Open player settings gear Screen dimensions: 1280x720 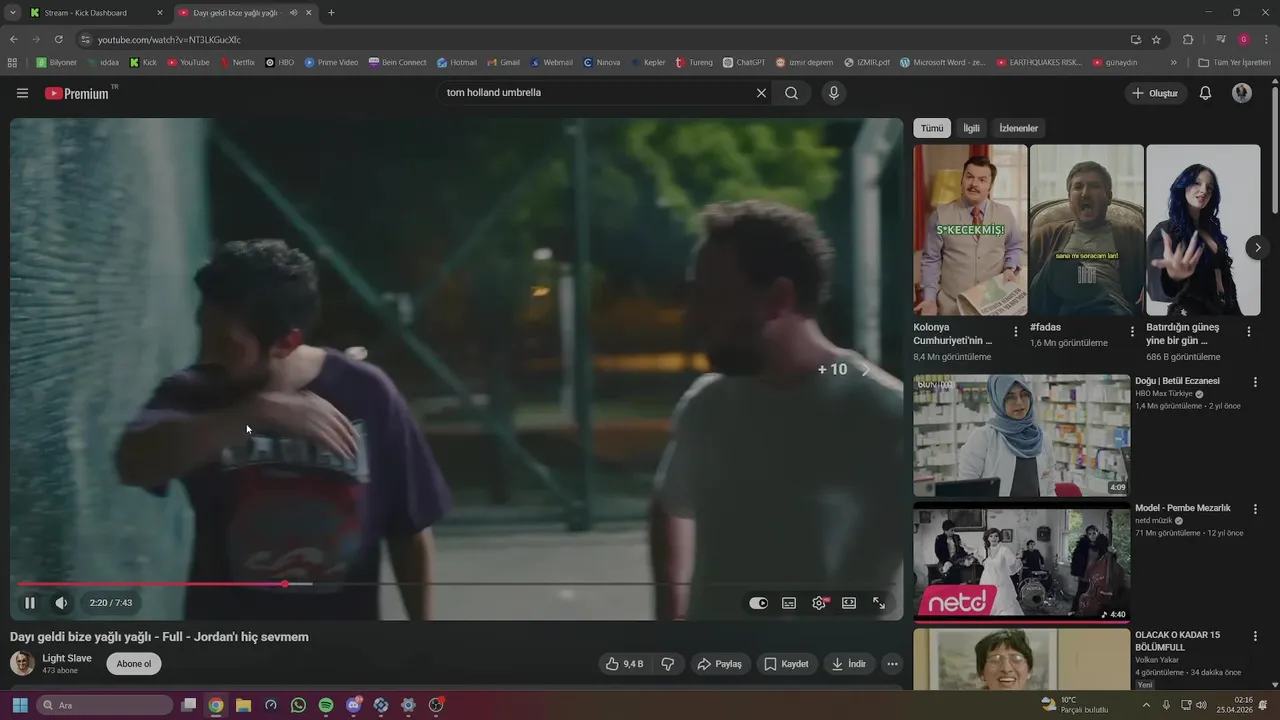(820, 603)
